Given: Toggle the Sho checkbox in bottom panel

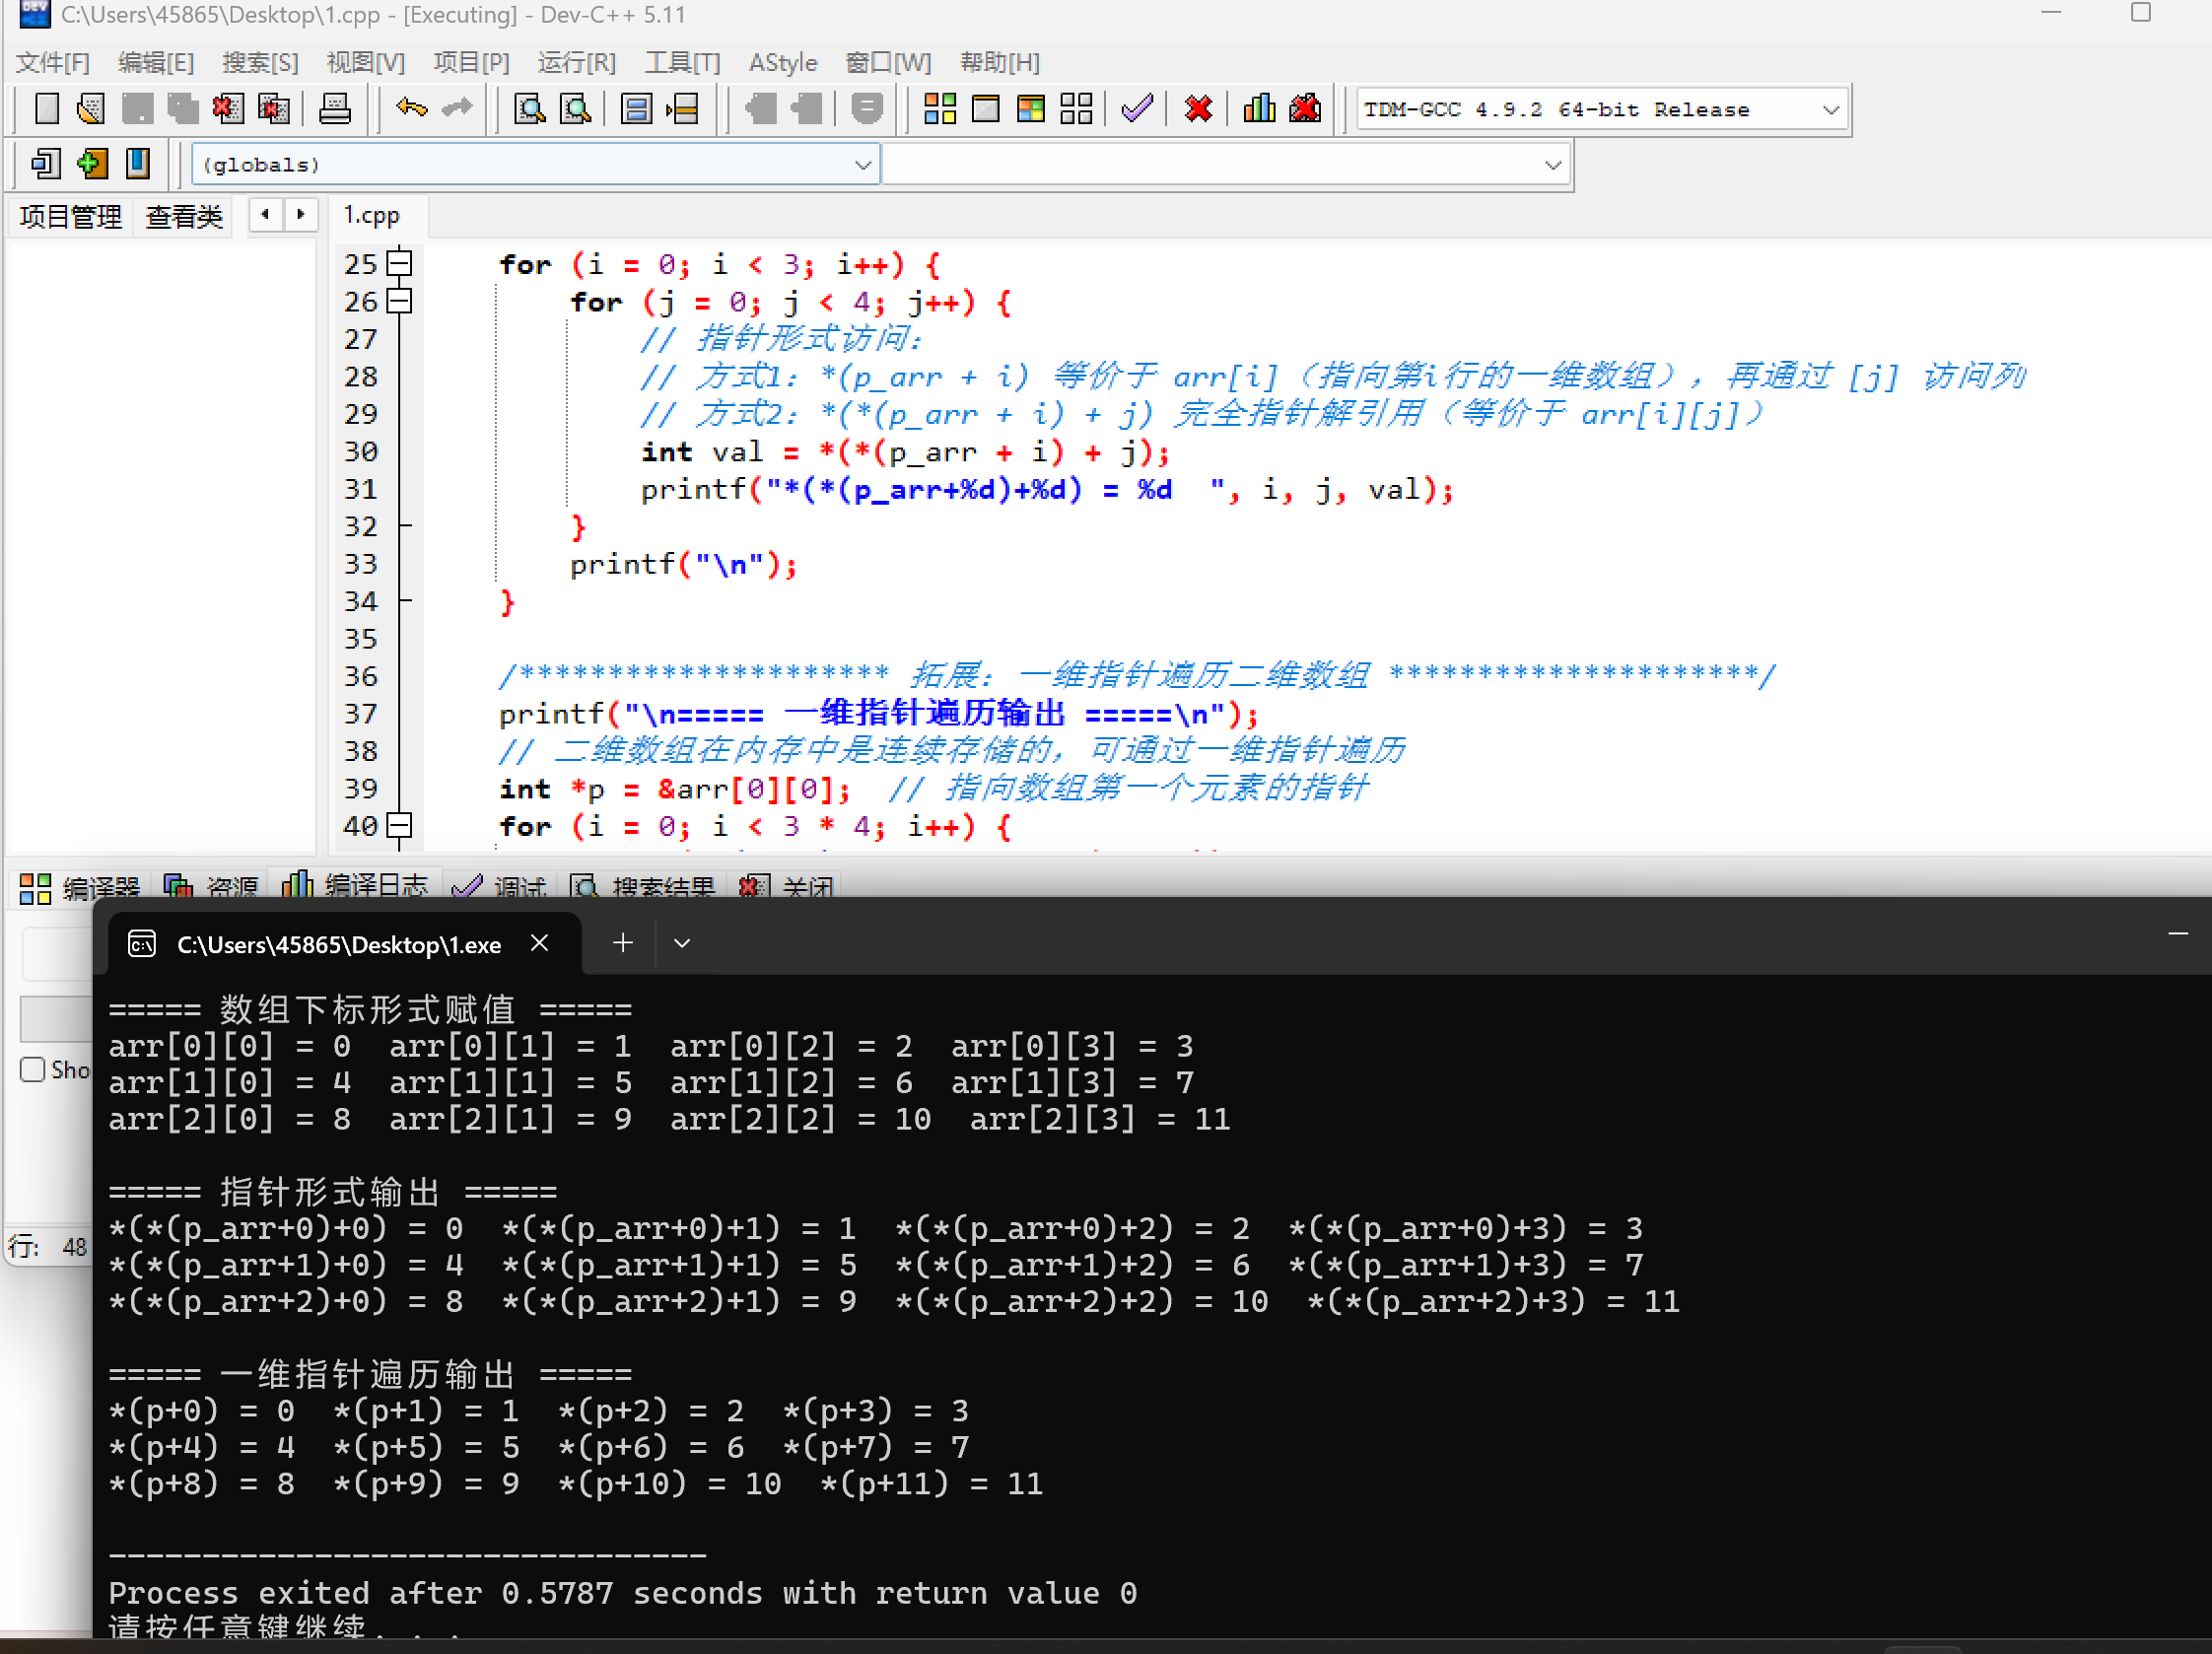Looking at the screenshot, I should [x=33, y=1069].
